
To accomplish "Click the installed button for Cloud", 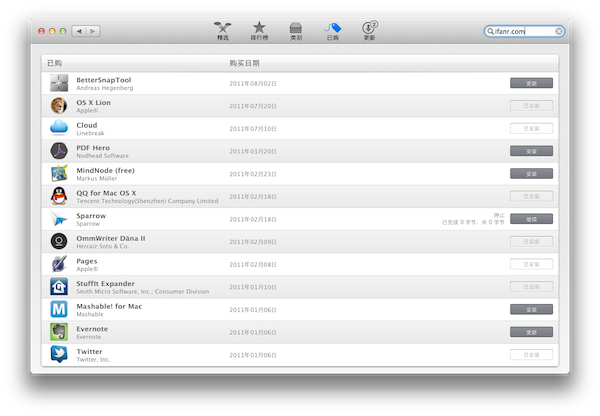I will [531, 128].
